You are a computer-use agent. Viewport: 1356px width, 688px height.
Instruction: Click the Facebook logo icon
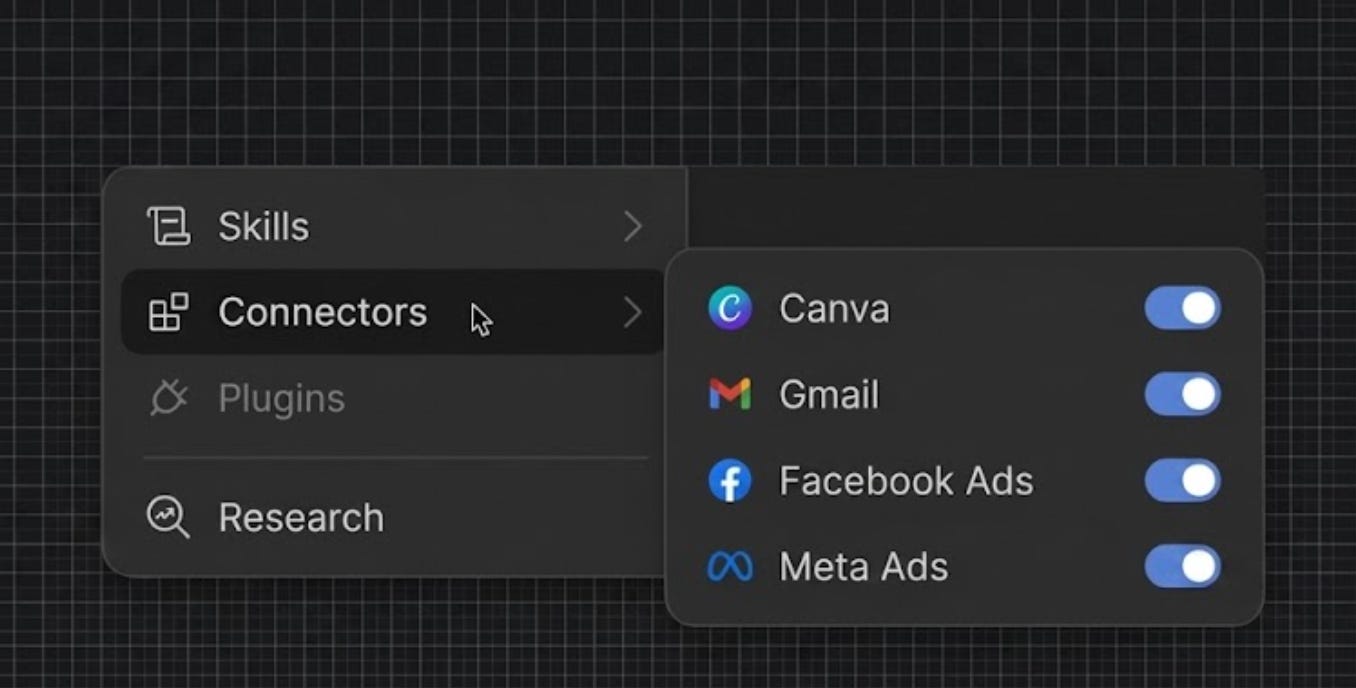click(730, 481)
